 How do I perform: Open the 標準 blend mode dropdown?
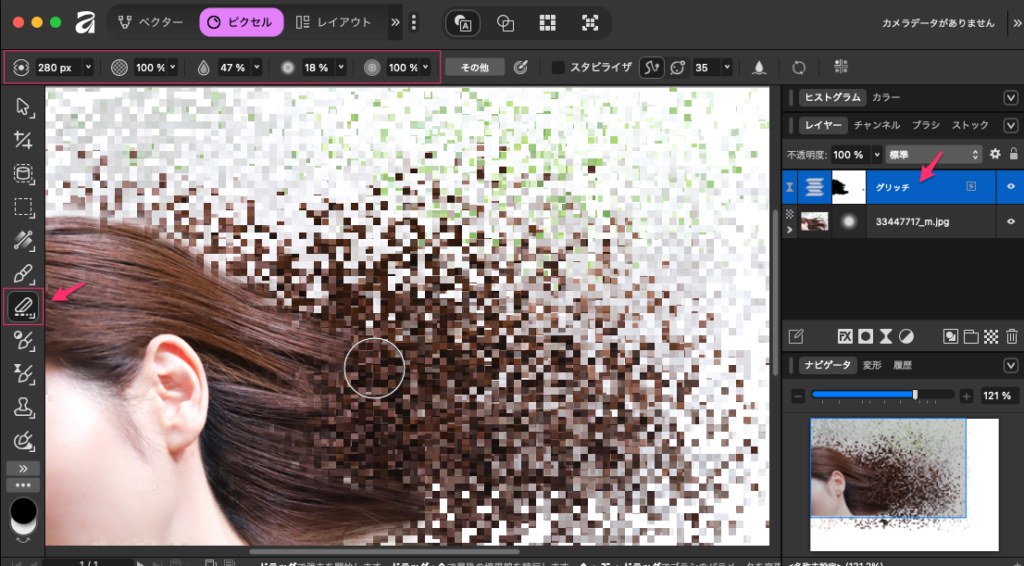coord(933,155)
